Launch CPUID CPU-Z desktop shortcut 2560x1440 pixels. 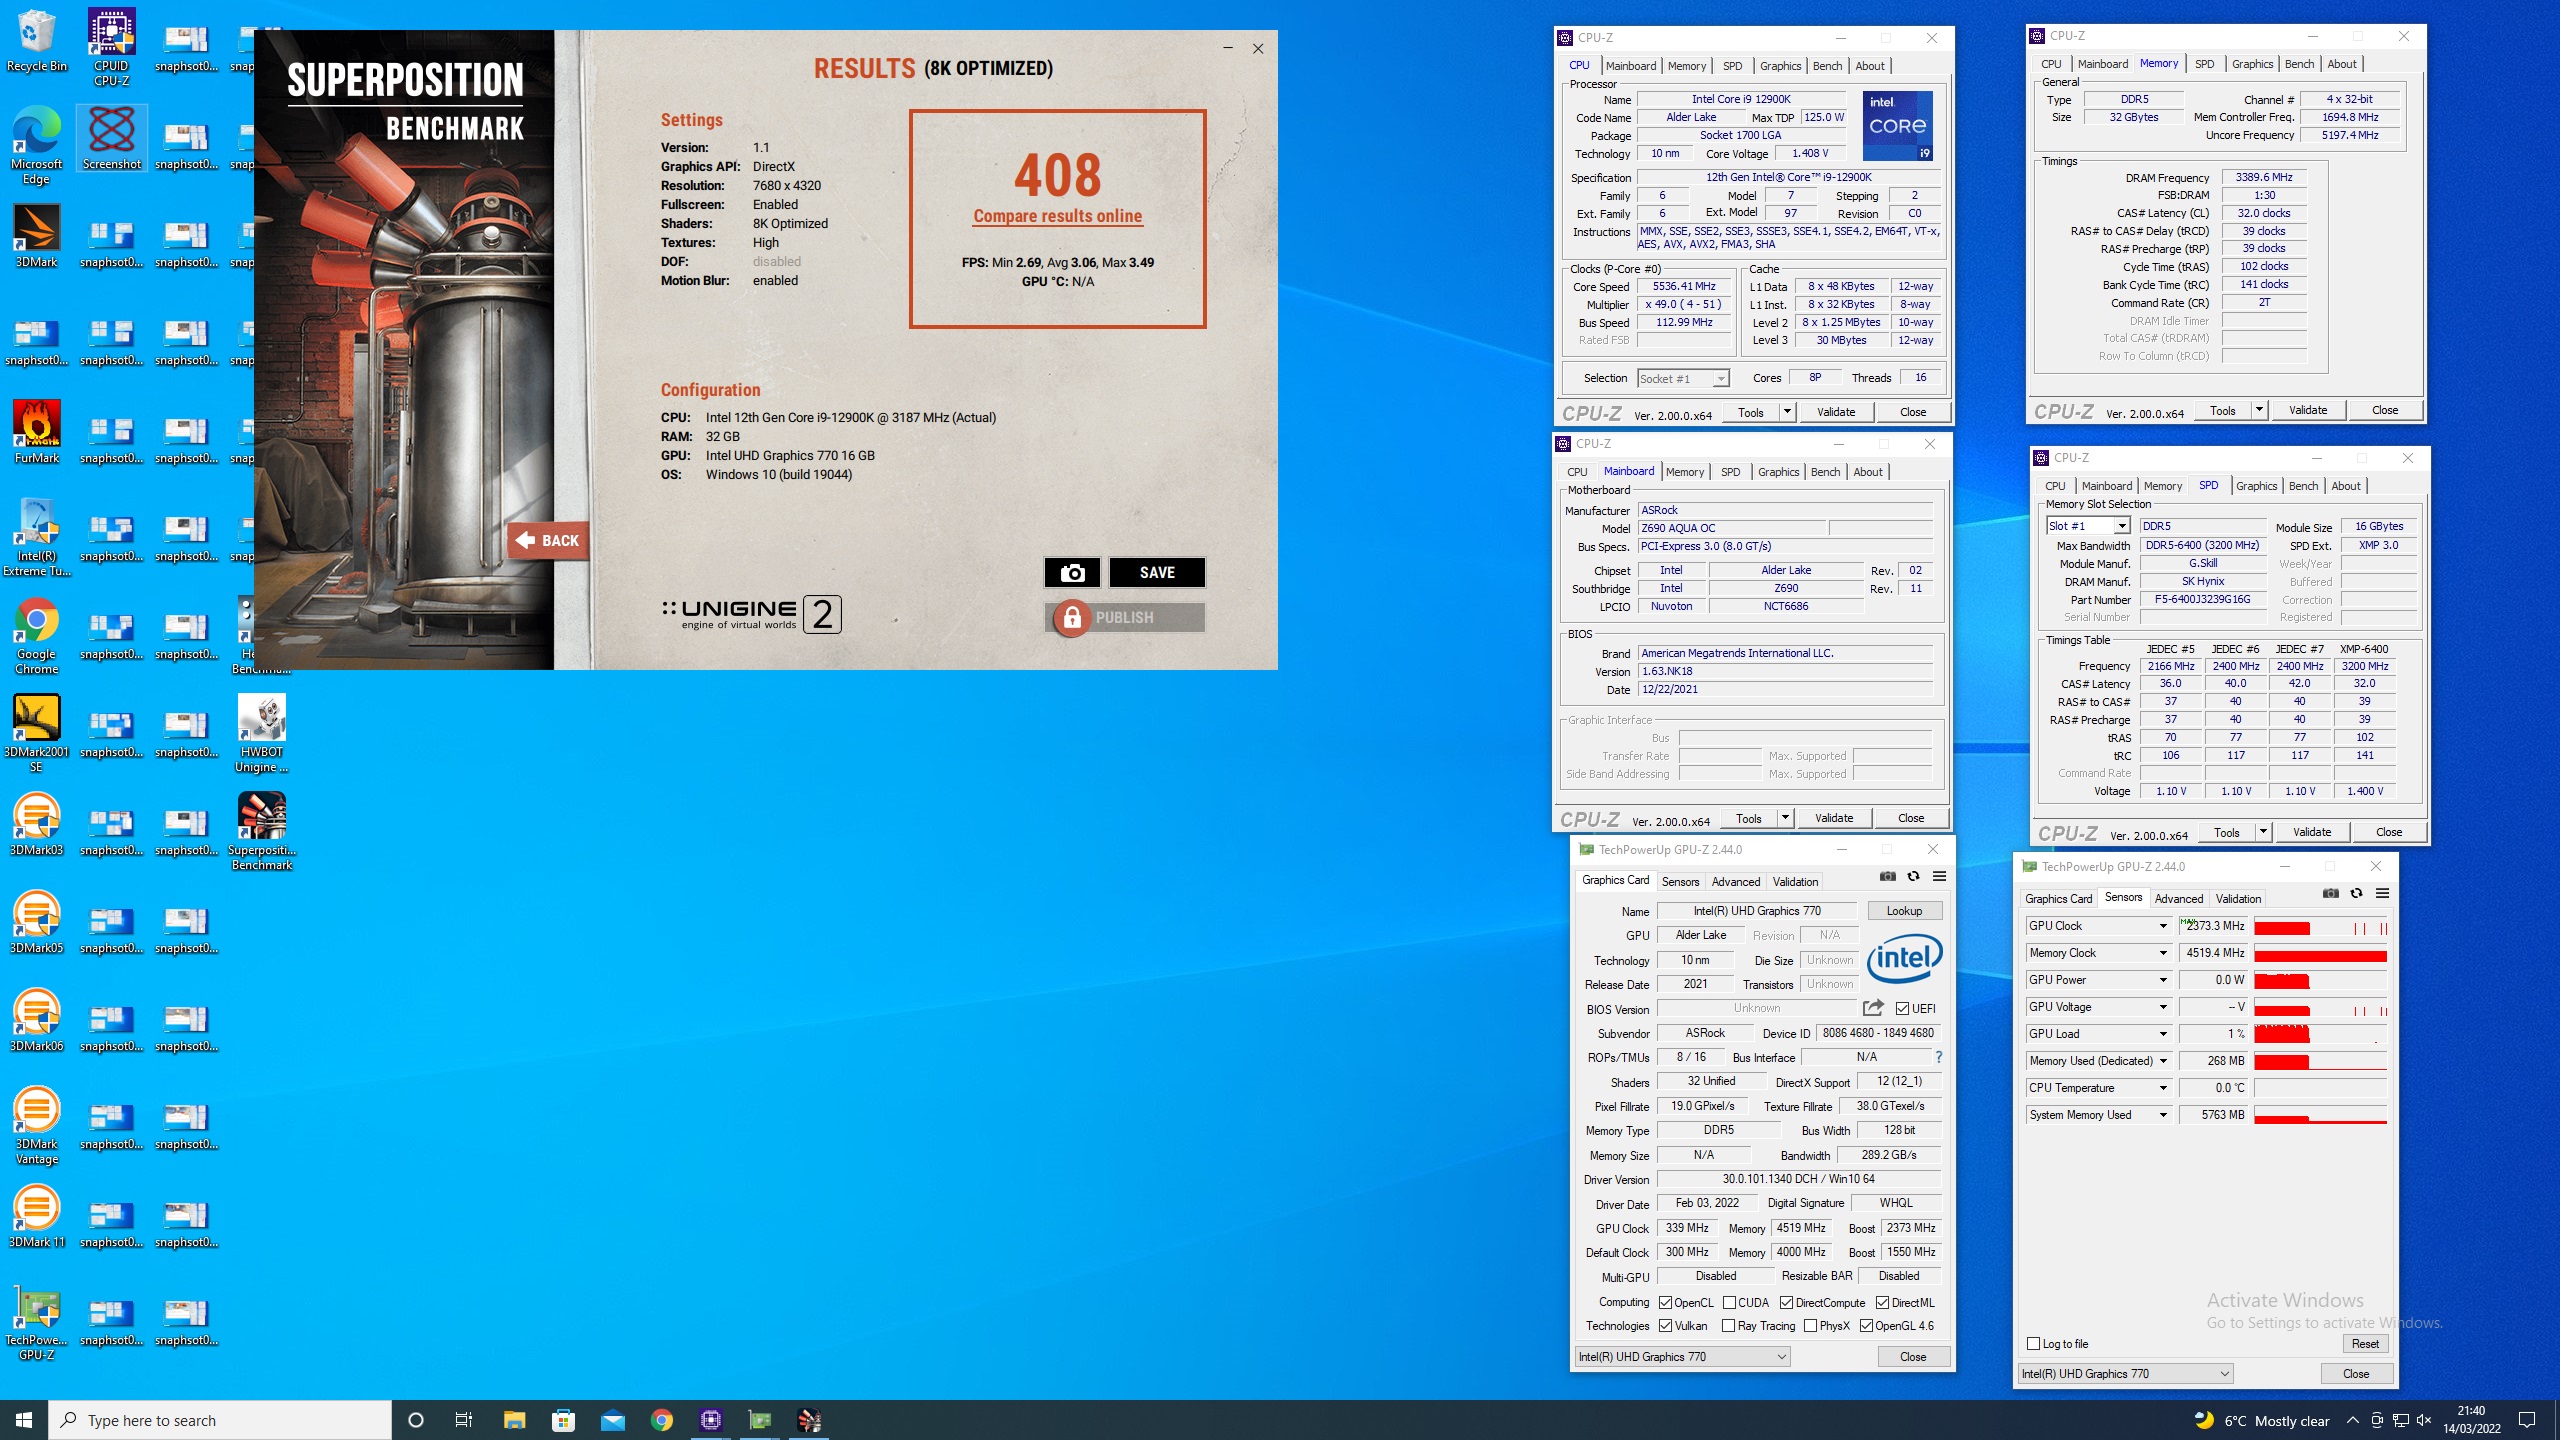click(x=111, y=47)
